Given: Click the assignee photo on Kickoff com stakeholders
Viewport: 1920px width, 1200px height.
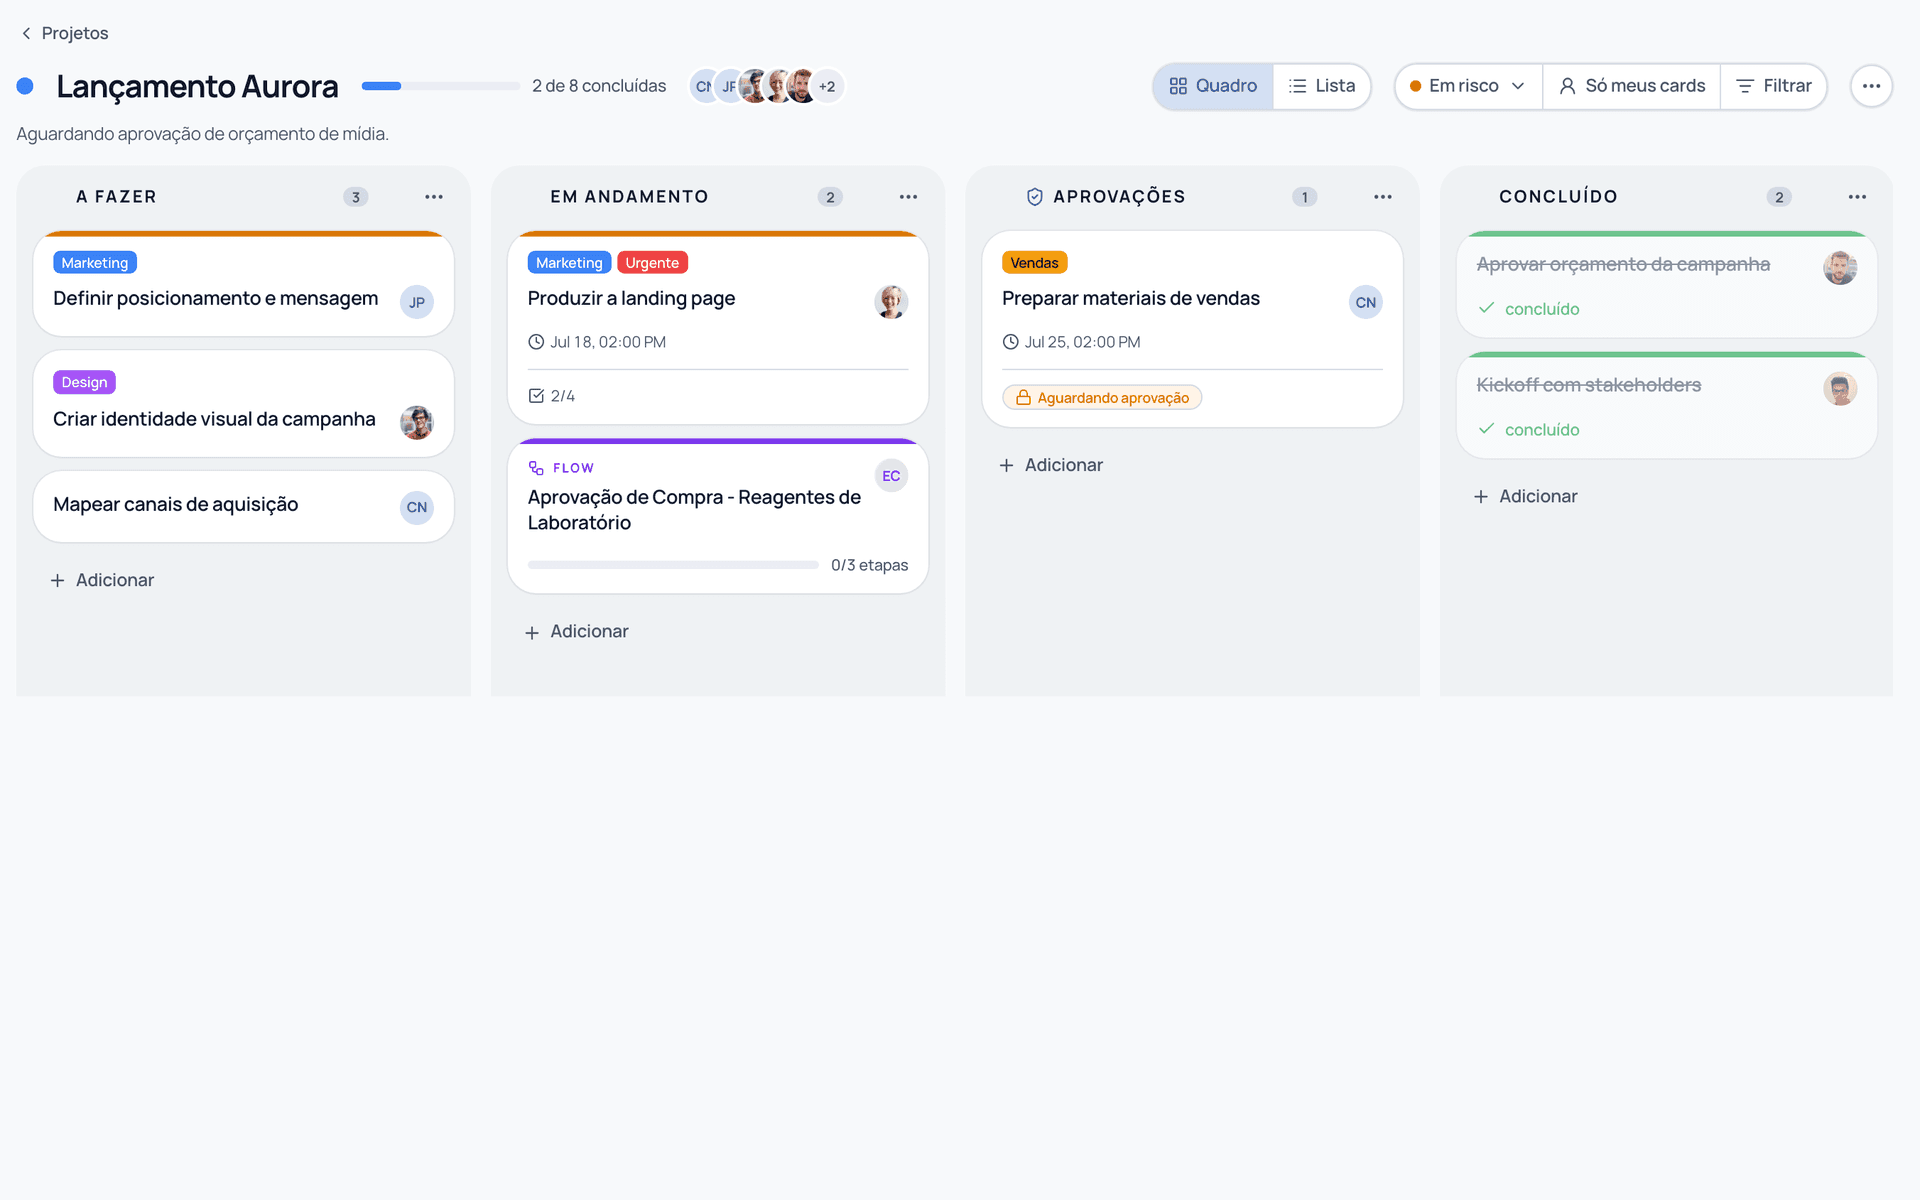Looking at the screenshot, I should (x=1840, y=388).
